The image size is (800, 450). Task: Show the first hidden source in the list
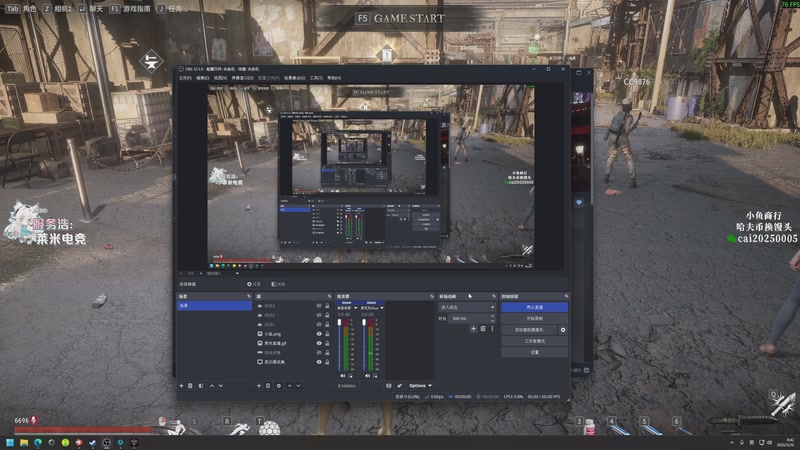click(319, 306)
